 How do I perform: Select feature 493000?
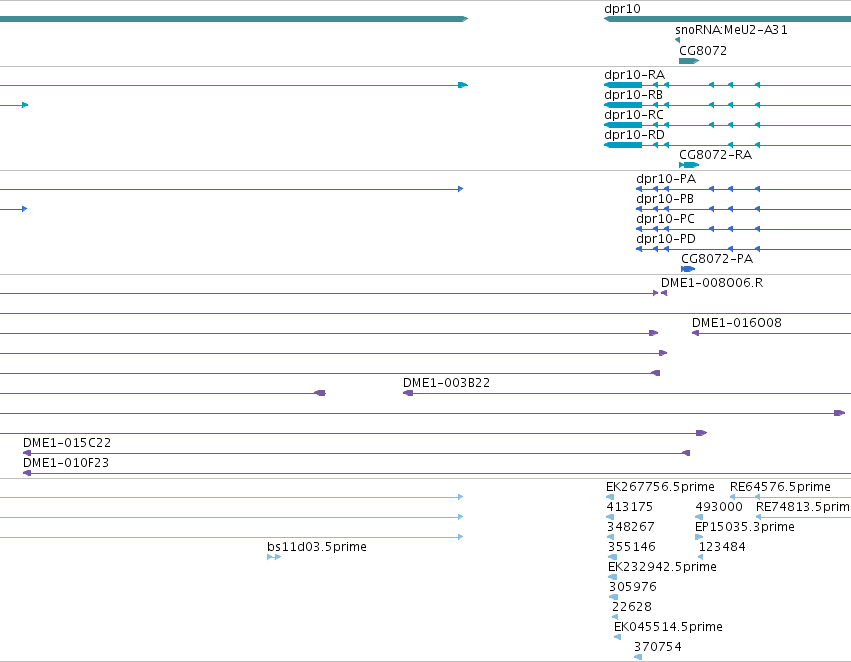(699, 517)
